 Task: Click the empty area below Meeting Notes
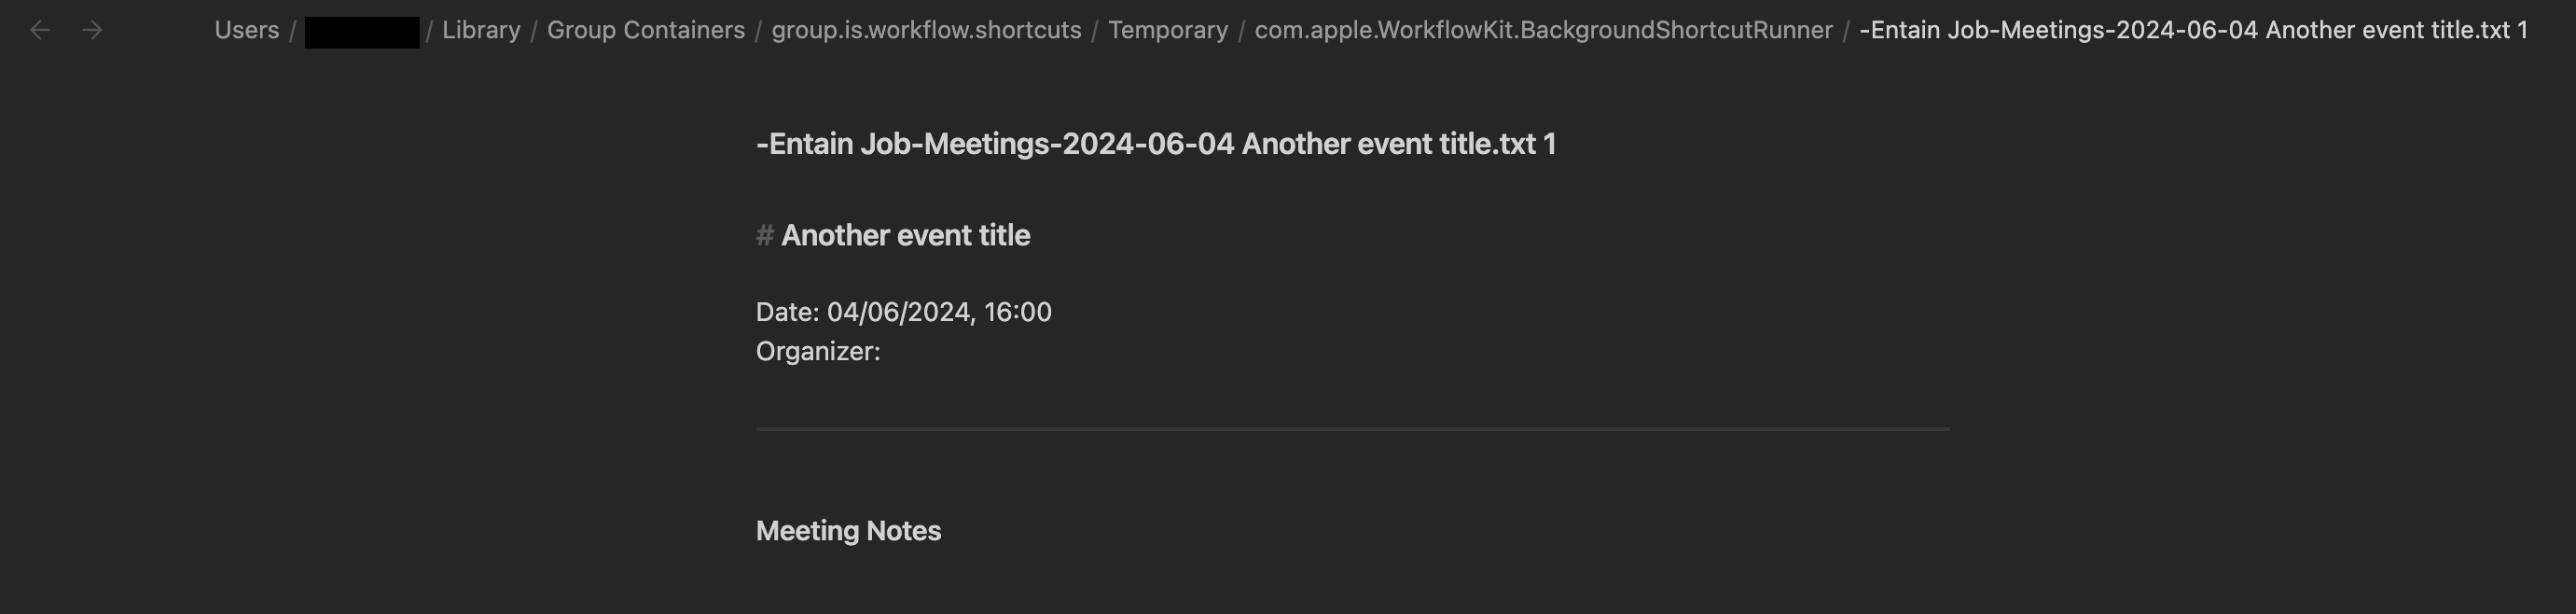pos(1352,585)
